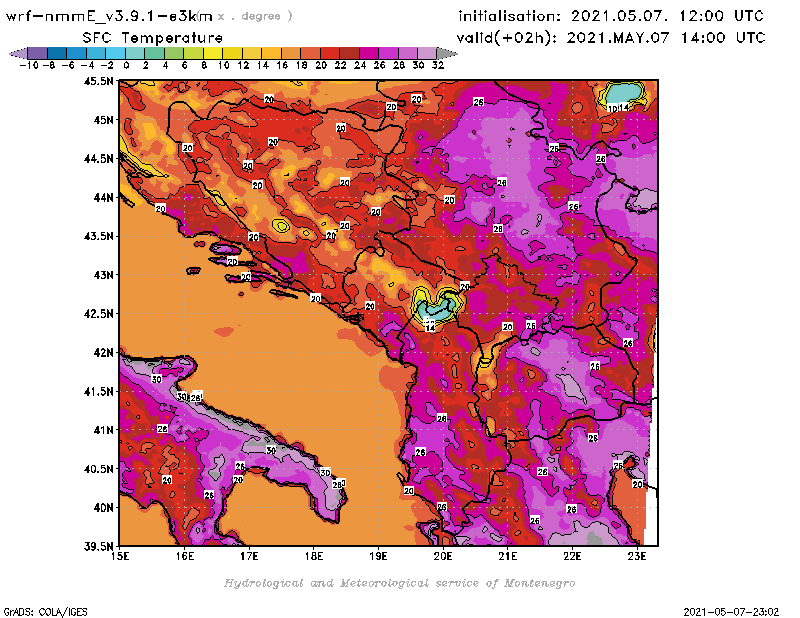Select the legend scale value 0
This screenshot has height=618, width=800.
(126, 65)
